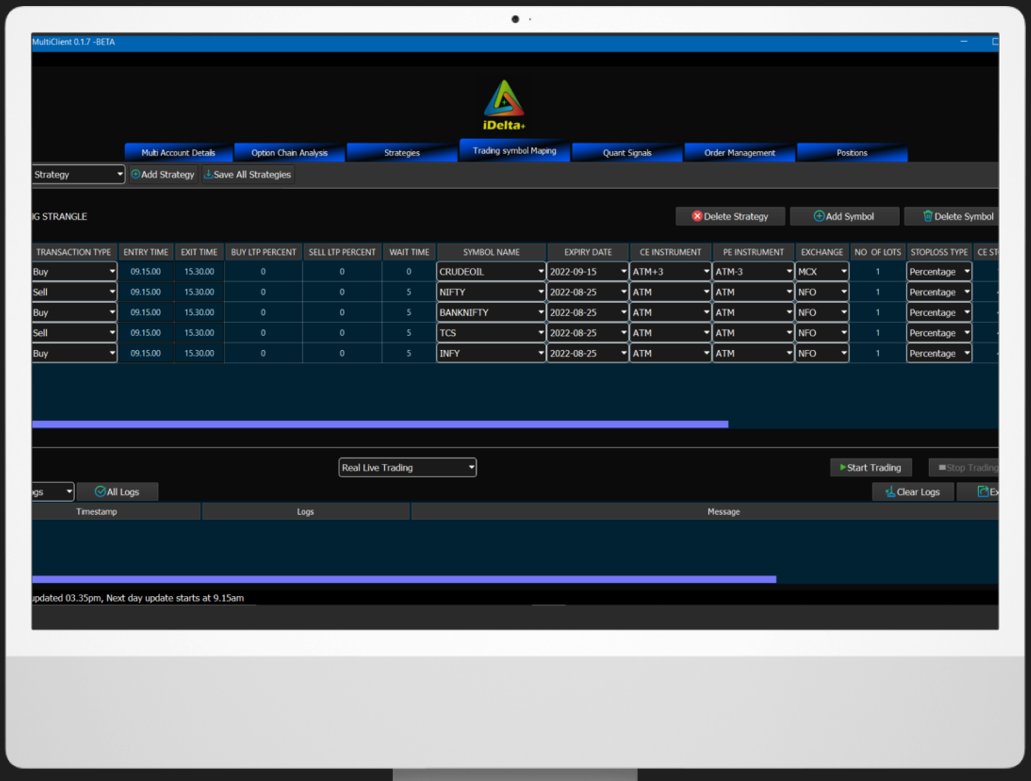Image resolution: width=1031 pixels, height=781 pixels.
Task: Open the NIFTY symbol name dropdown
Action: point(491,292)
